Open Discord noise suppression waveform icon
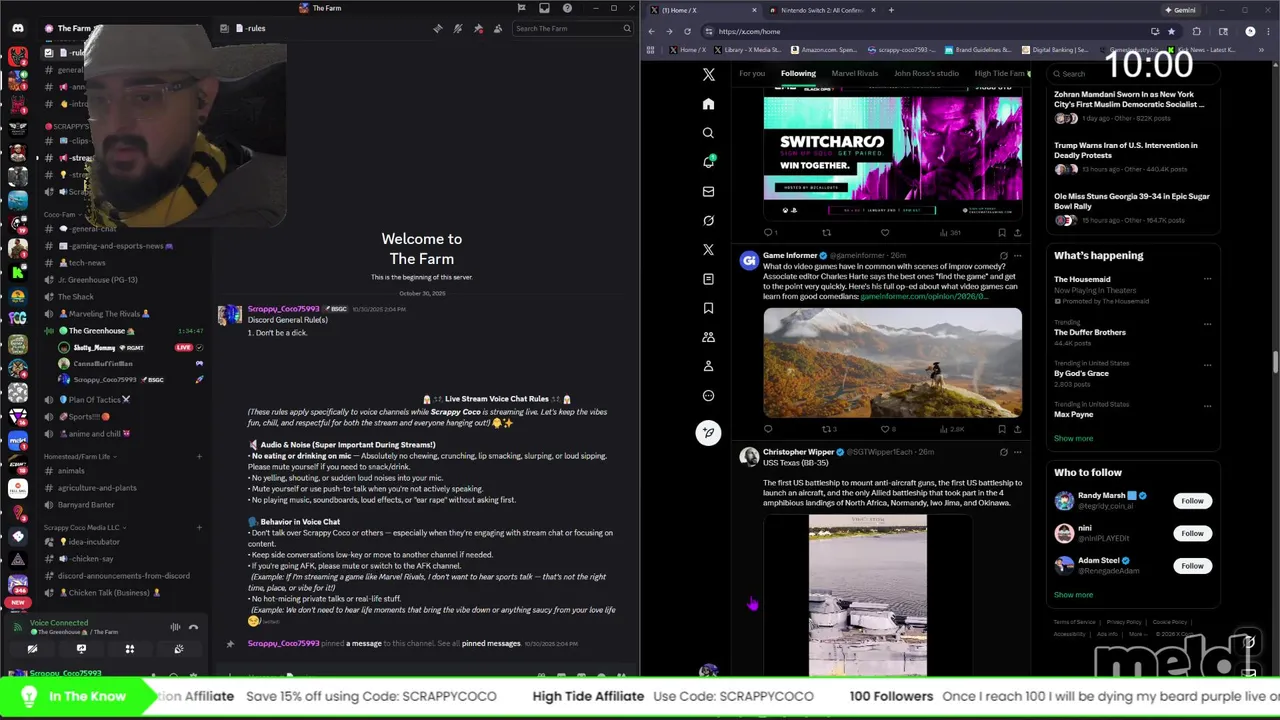This screenshot has height=720, width=1280. pos(175,627)
